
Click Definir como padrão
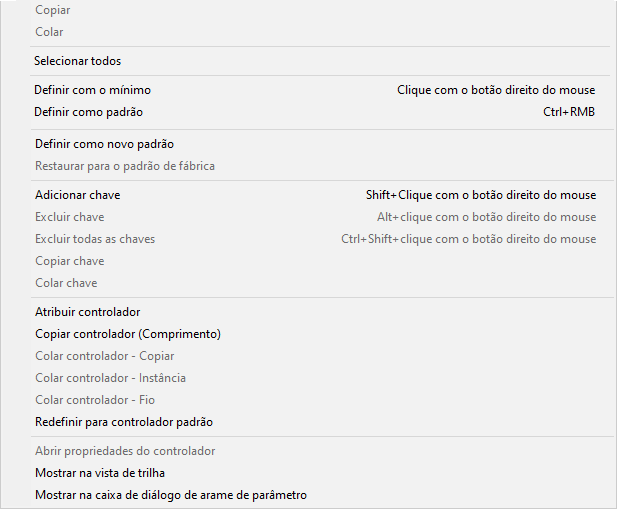click(x=89, y=112)
